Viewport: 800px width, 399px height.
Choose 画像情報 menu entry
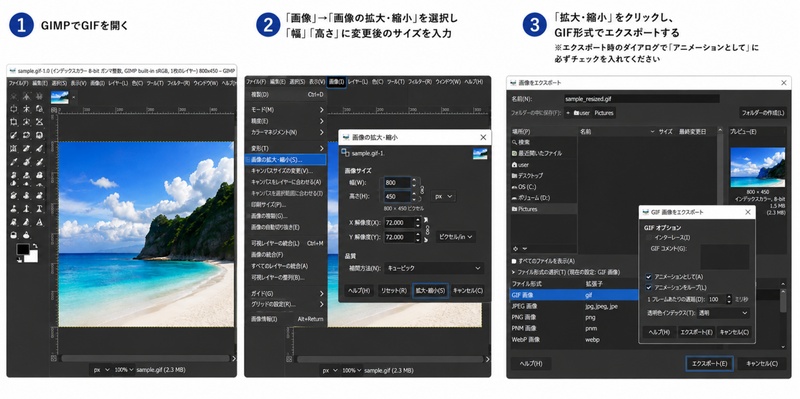click(x=286, y=319)
